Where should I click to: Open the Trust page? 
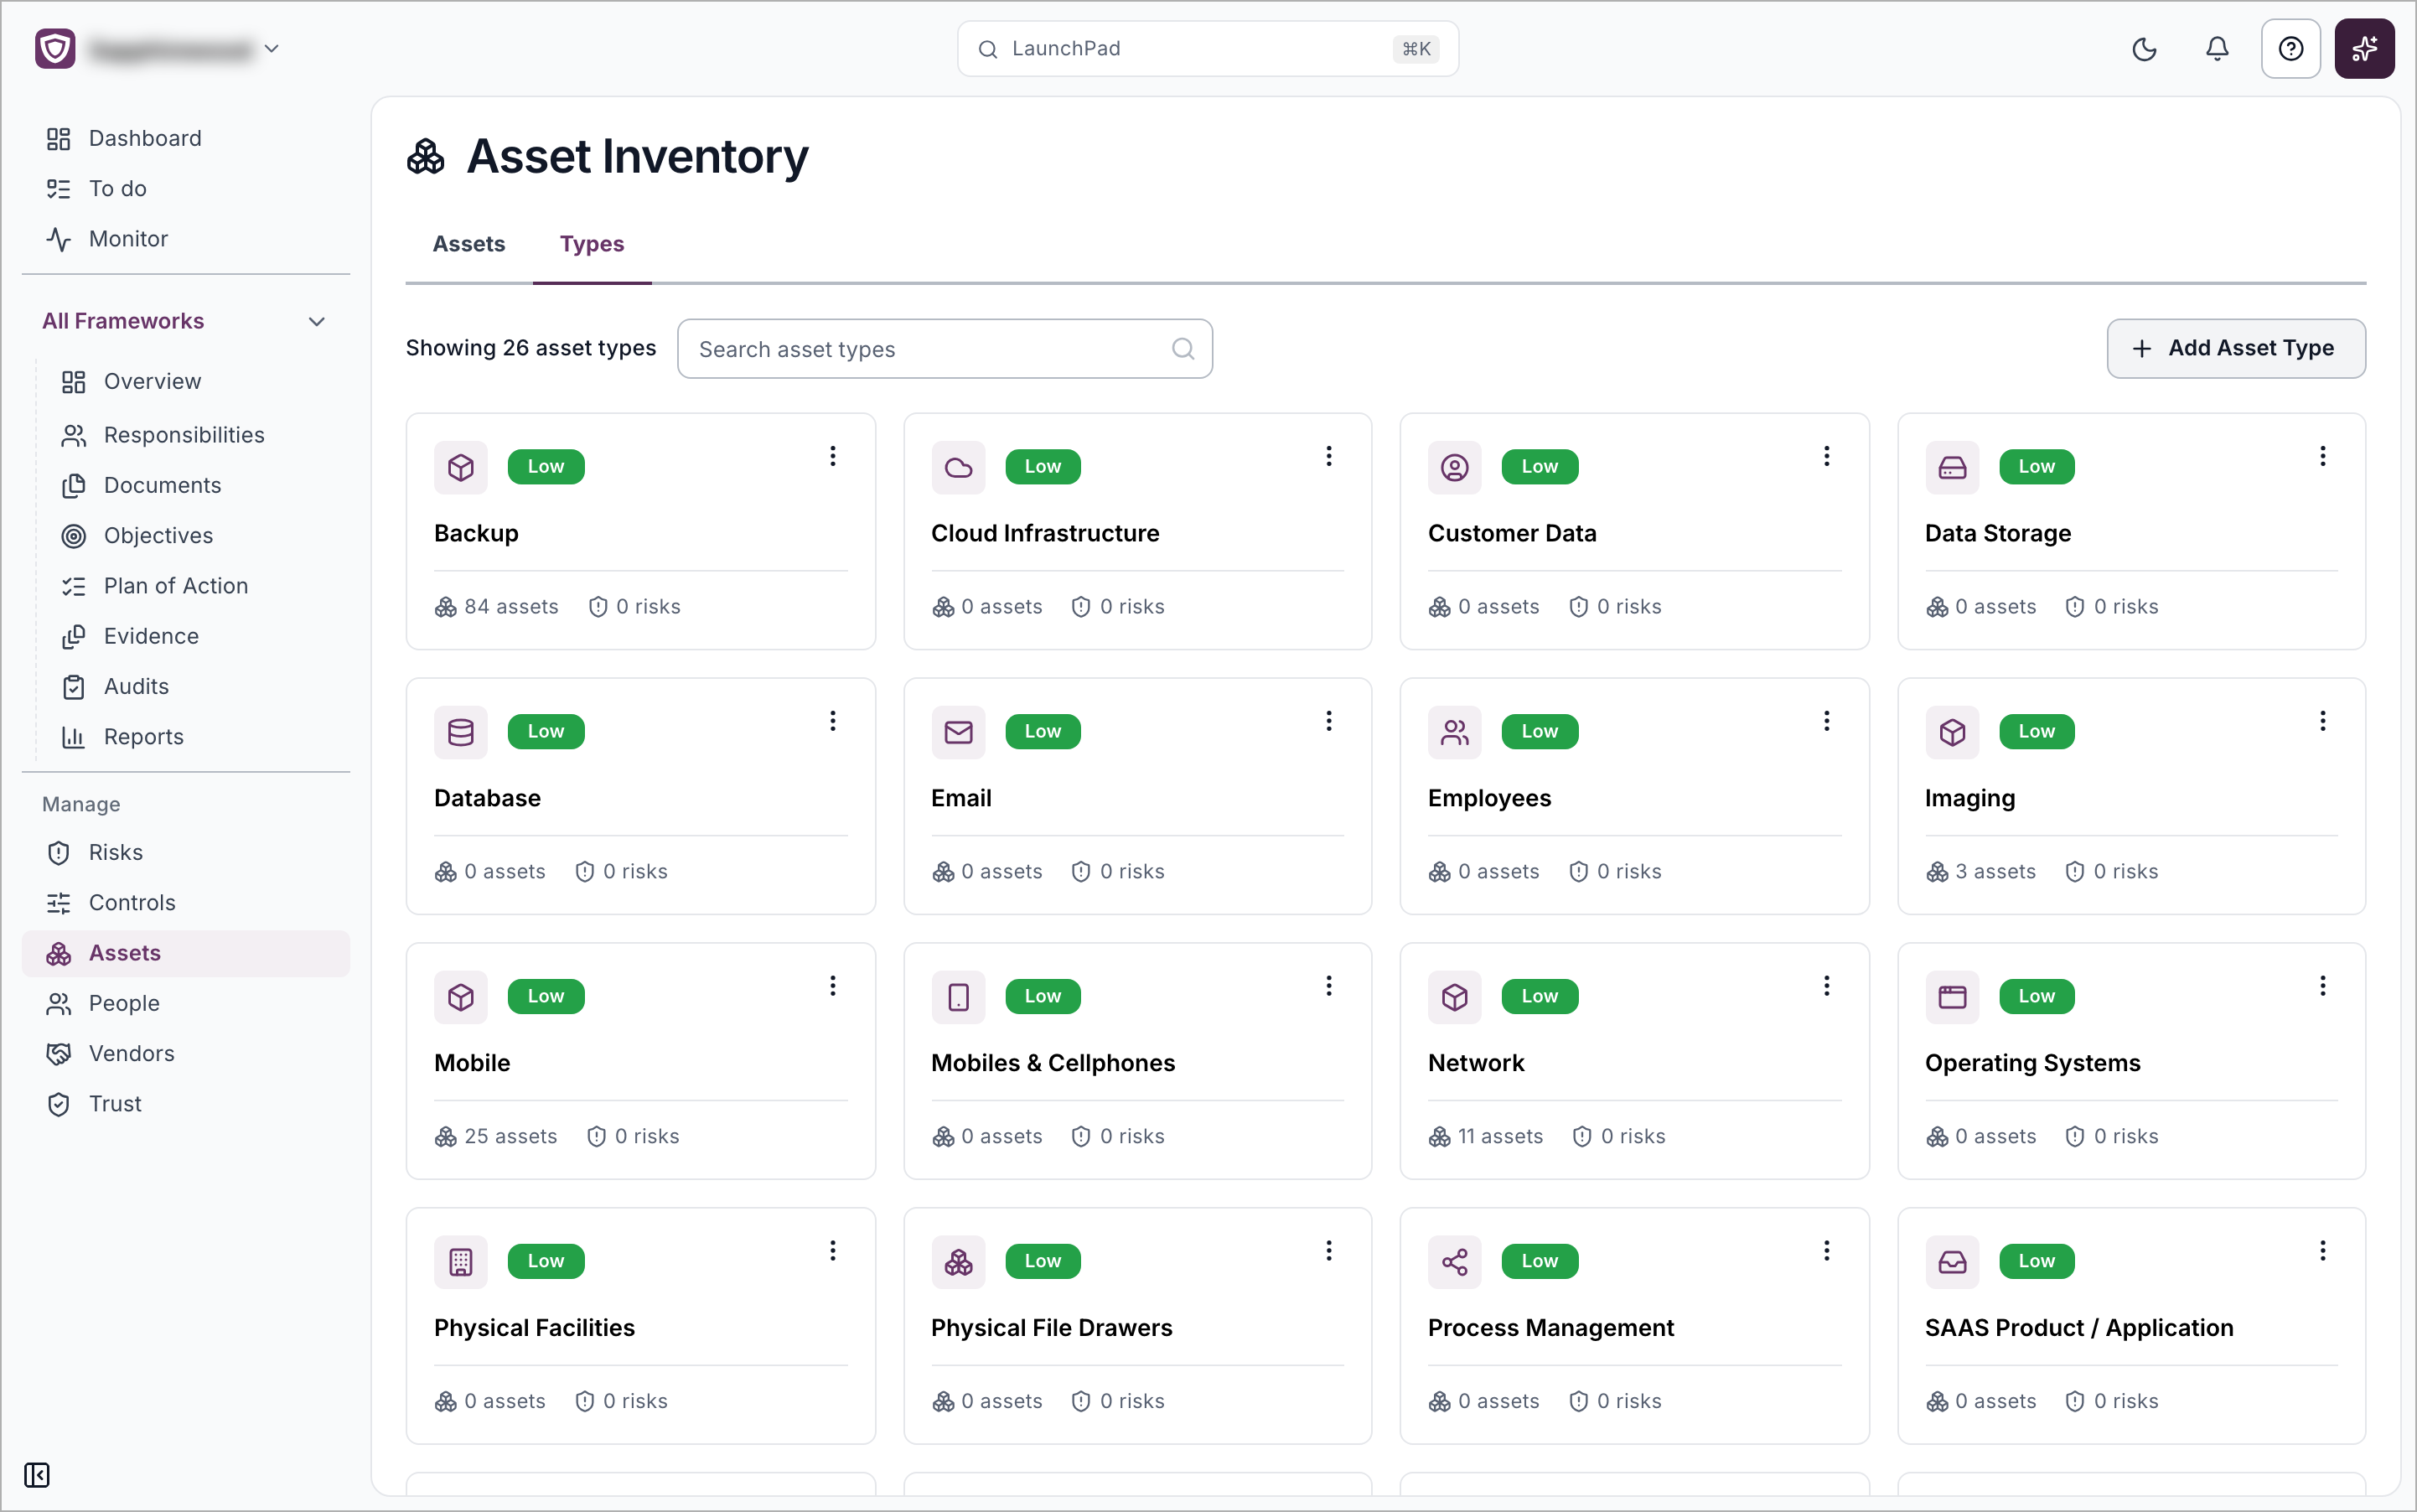click(186, 1104)
